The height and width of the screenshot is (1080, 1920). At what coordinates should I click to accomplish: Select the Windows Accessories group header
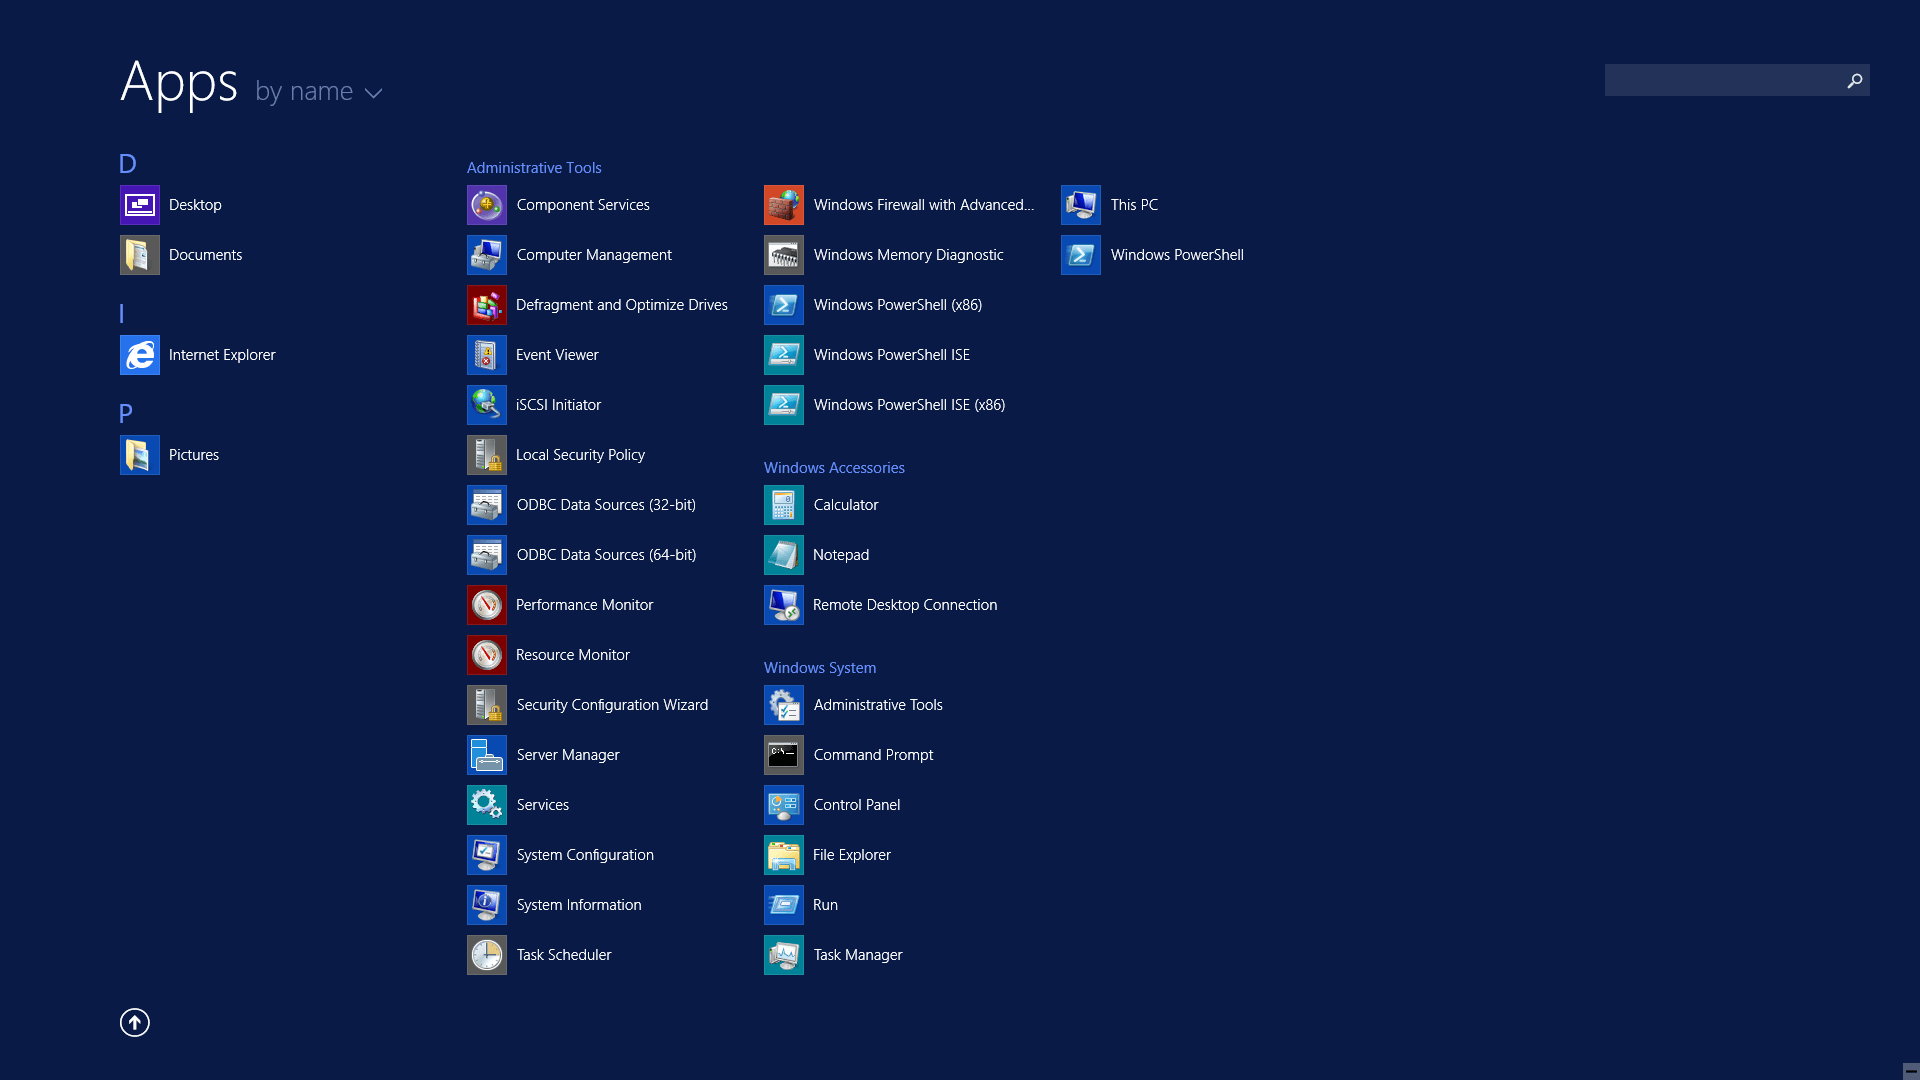click(834, 468)
